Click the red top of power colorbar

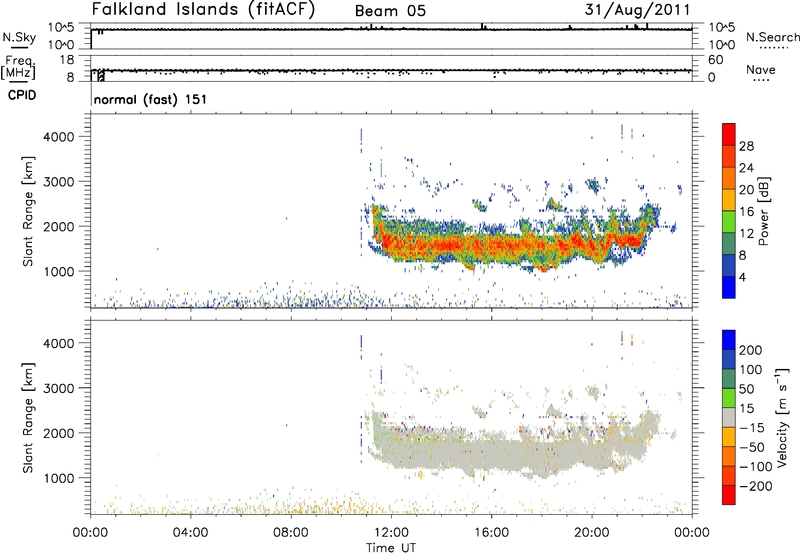729,132
